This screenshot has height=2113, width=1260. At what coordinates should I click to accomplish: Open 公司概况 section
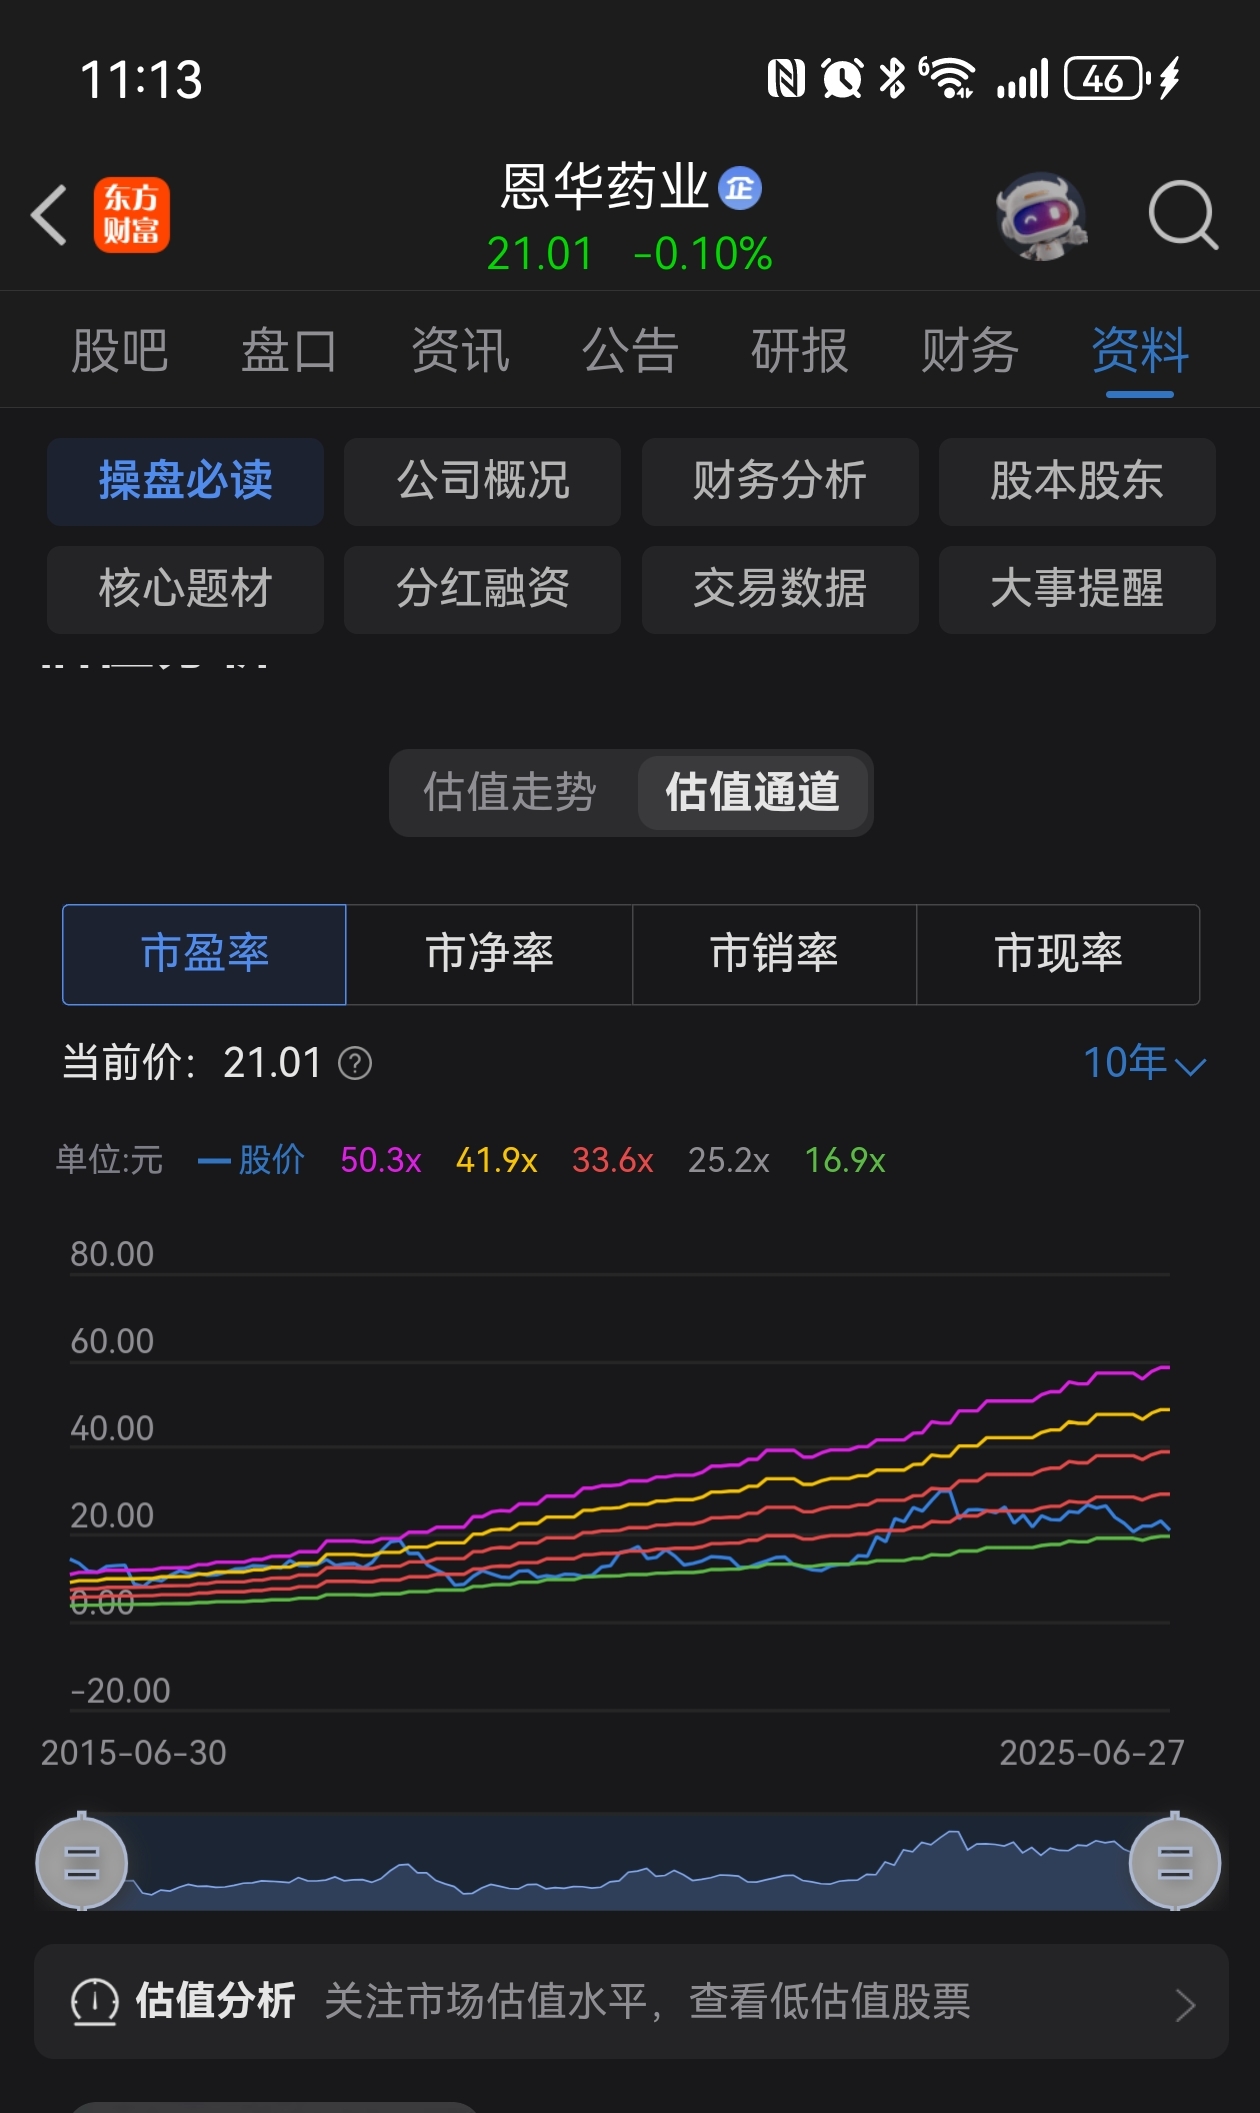coord(482,481)
